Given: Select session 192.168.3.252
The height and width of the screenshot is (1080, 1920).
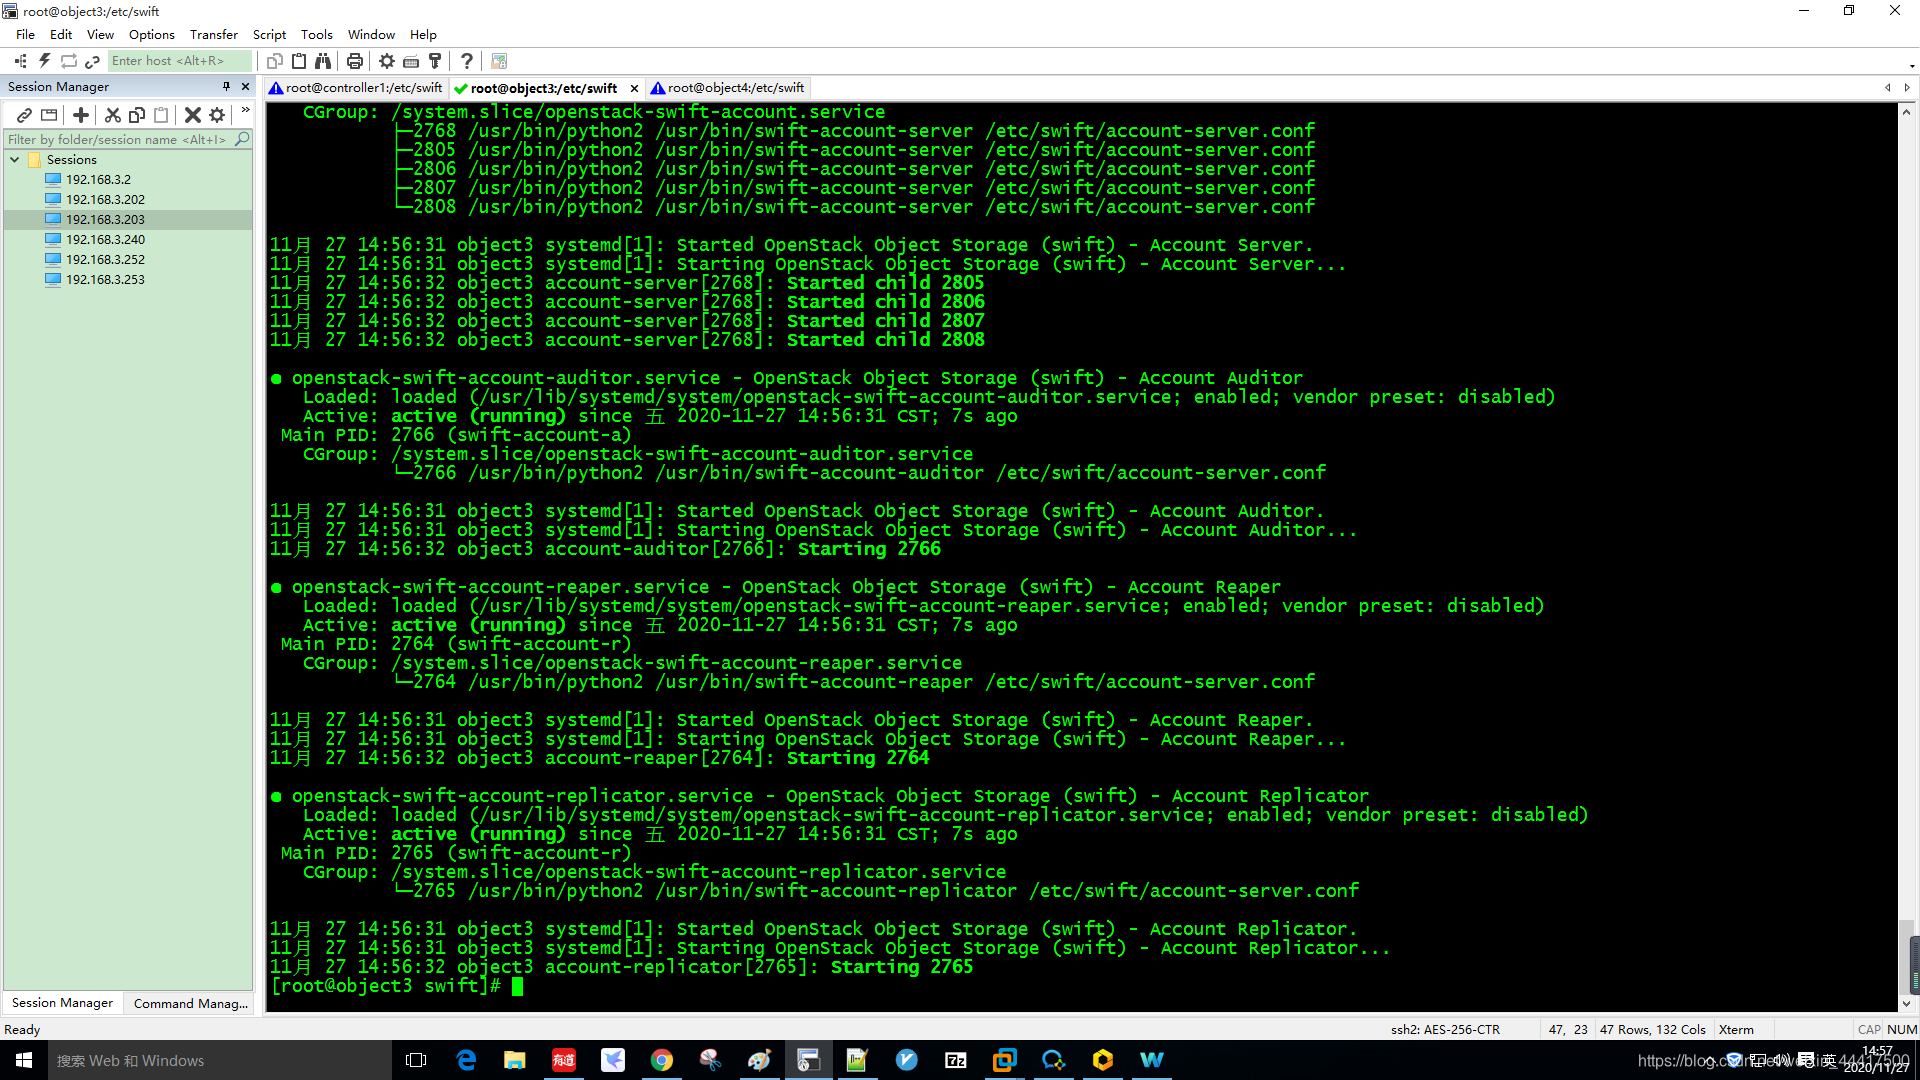Looking at the screenshot, I should pos(105,260).
